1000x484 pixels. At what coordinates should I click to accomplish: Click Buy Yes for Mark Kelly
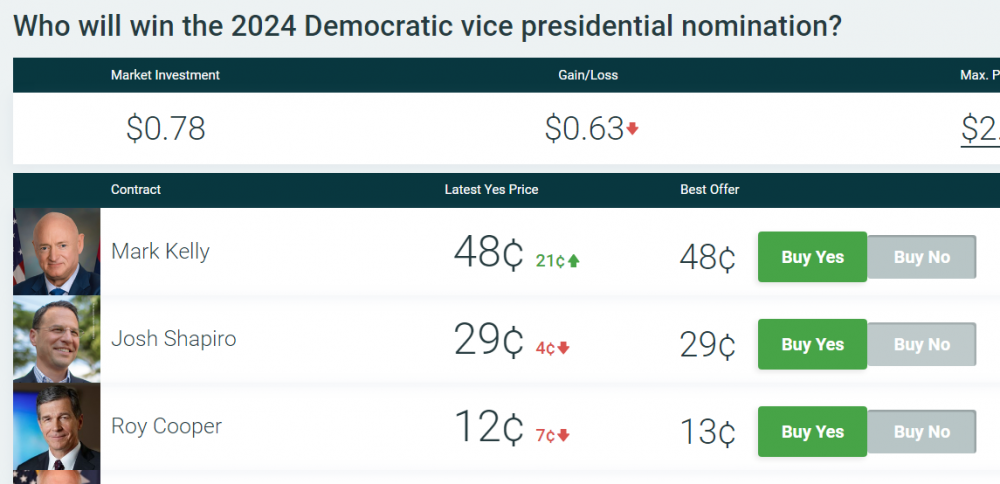(812, 257)
